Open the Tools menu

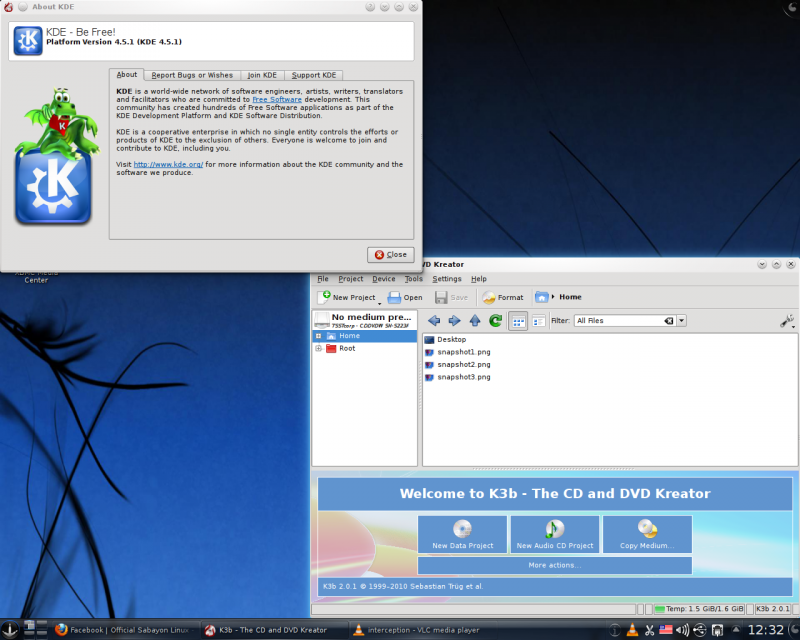(413, 279)
